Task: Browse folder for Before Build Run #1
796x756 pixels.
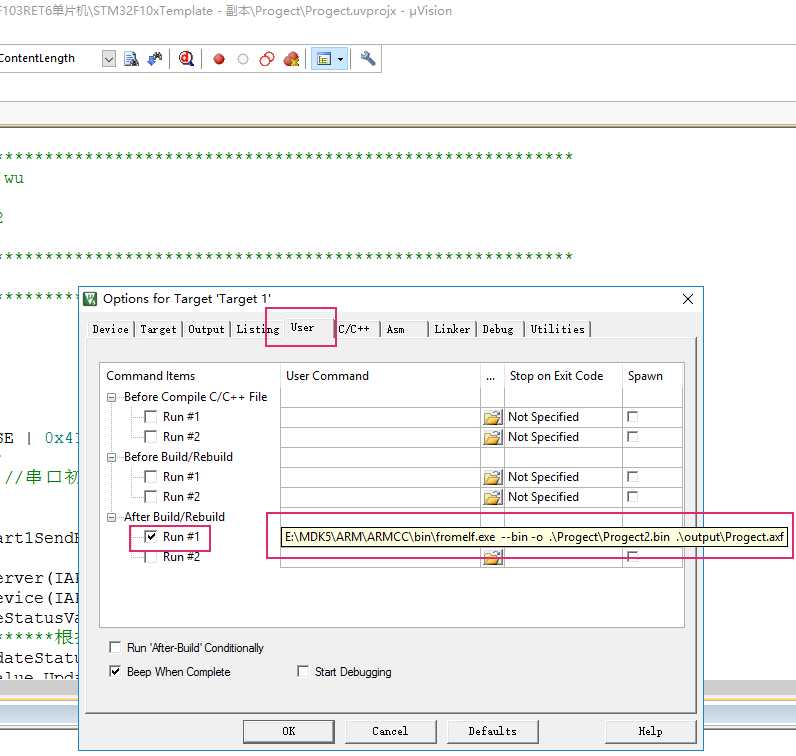Action: click(492, 477)
